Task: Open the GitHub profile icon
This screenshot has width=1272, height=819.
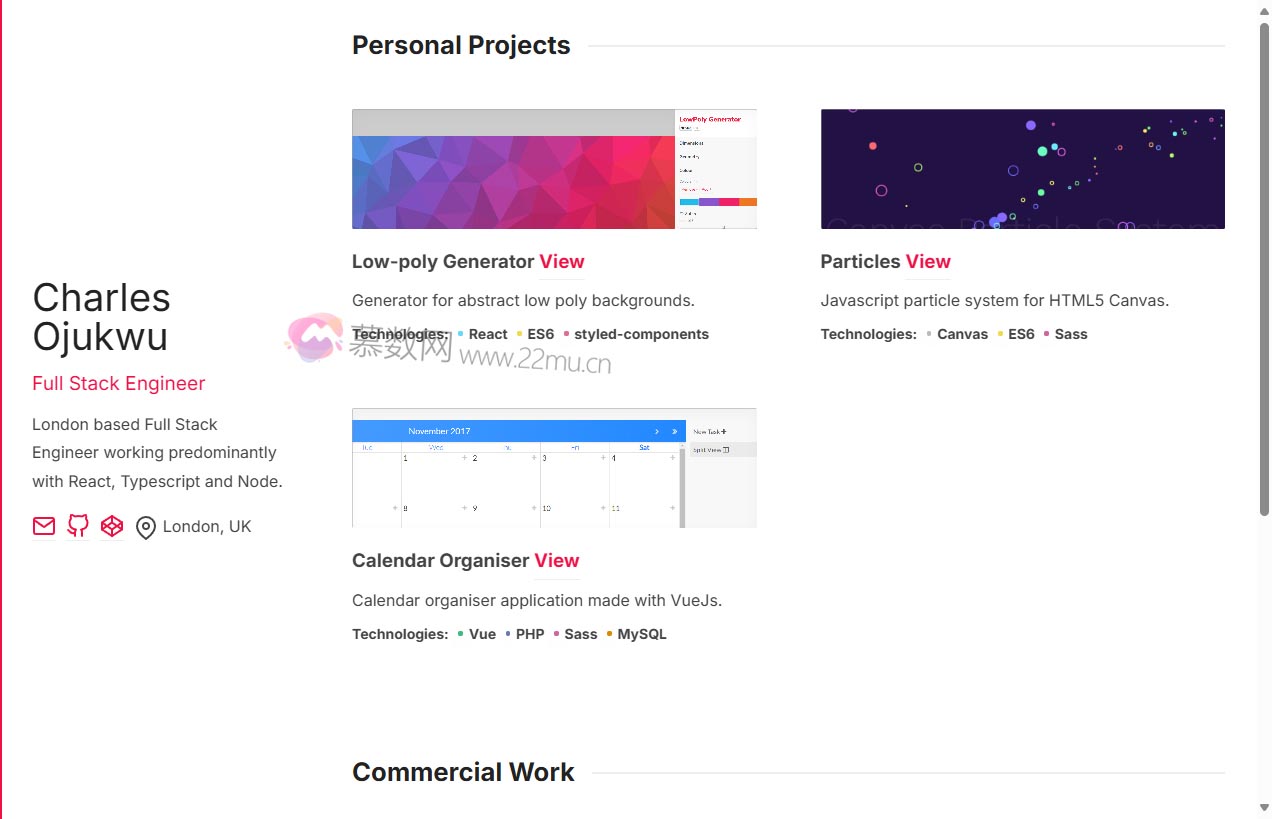Action: point(78,526)
